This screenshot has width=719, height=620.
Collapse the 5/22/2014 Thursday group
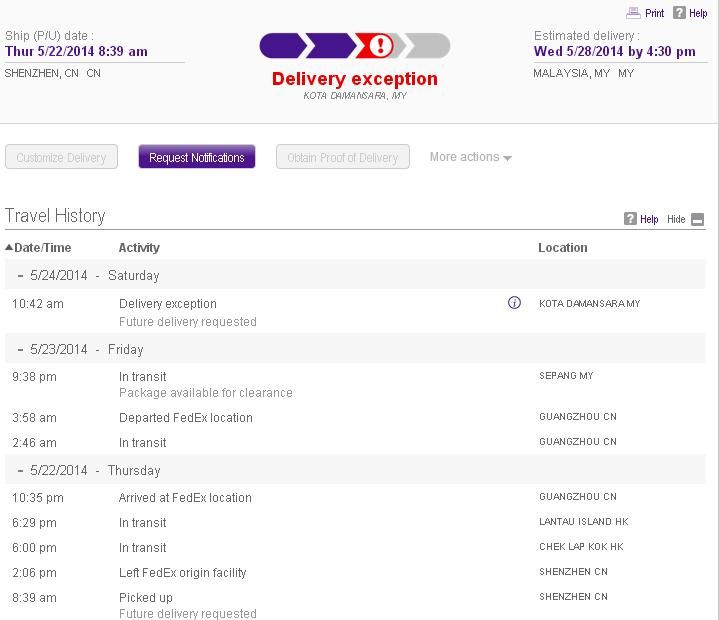(x=20, y=471)
